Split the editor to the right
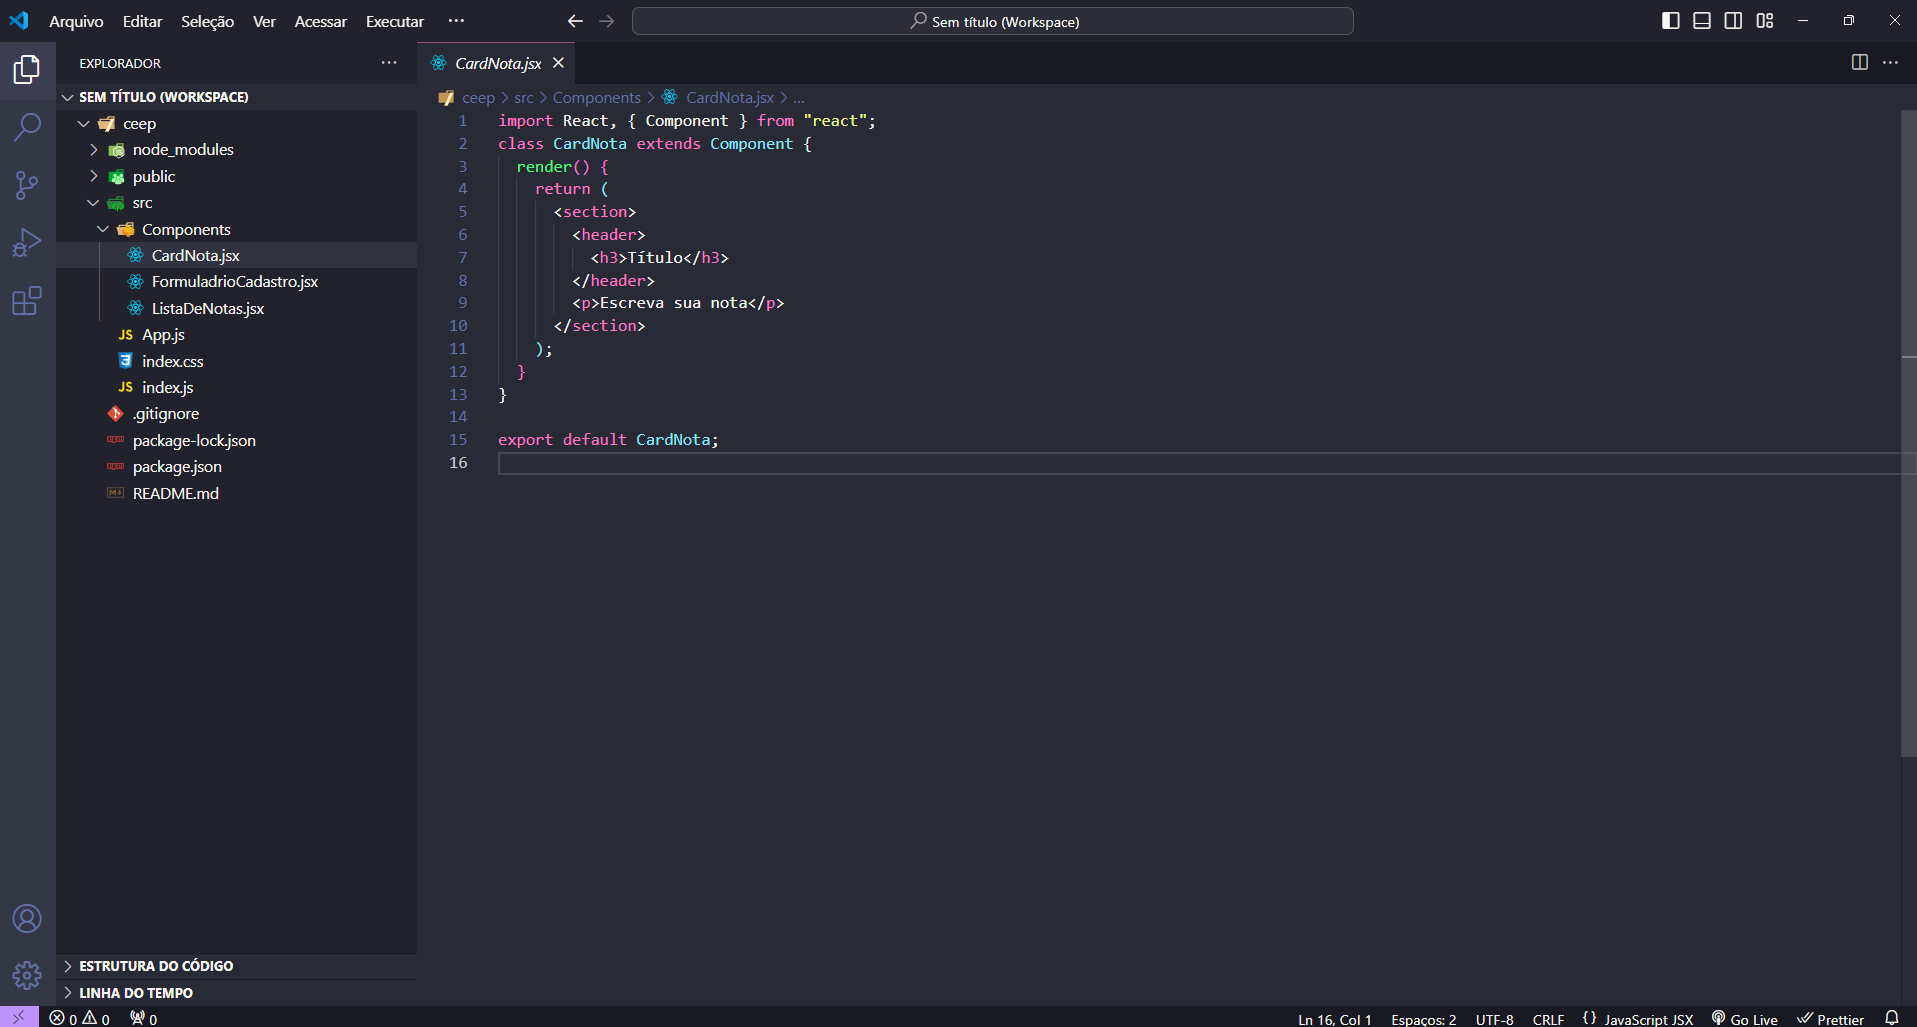The width and height of the screenshot is (1917, 1027). tap(1860, 62)
